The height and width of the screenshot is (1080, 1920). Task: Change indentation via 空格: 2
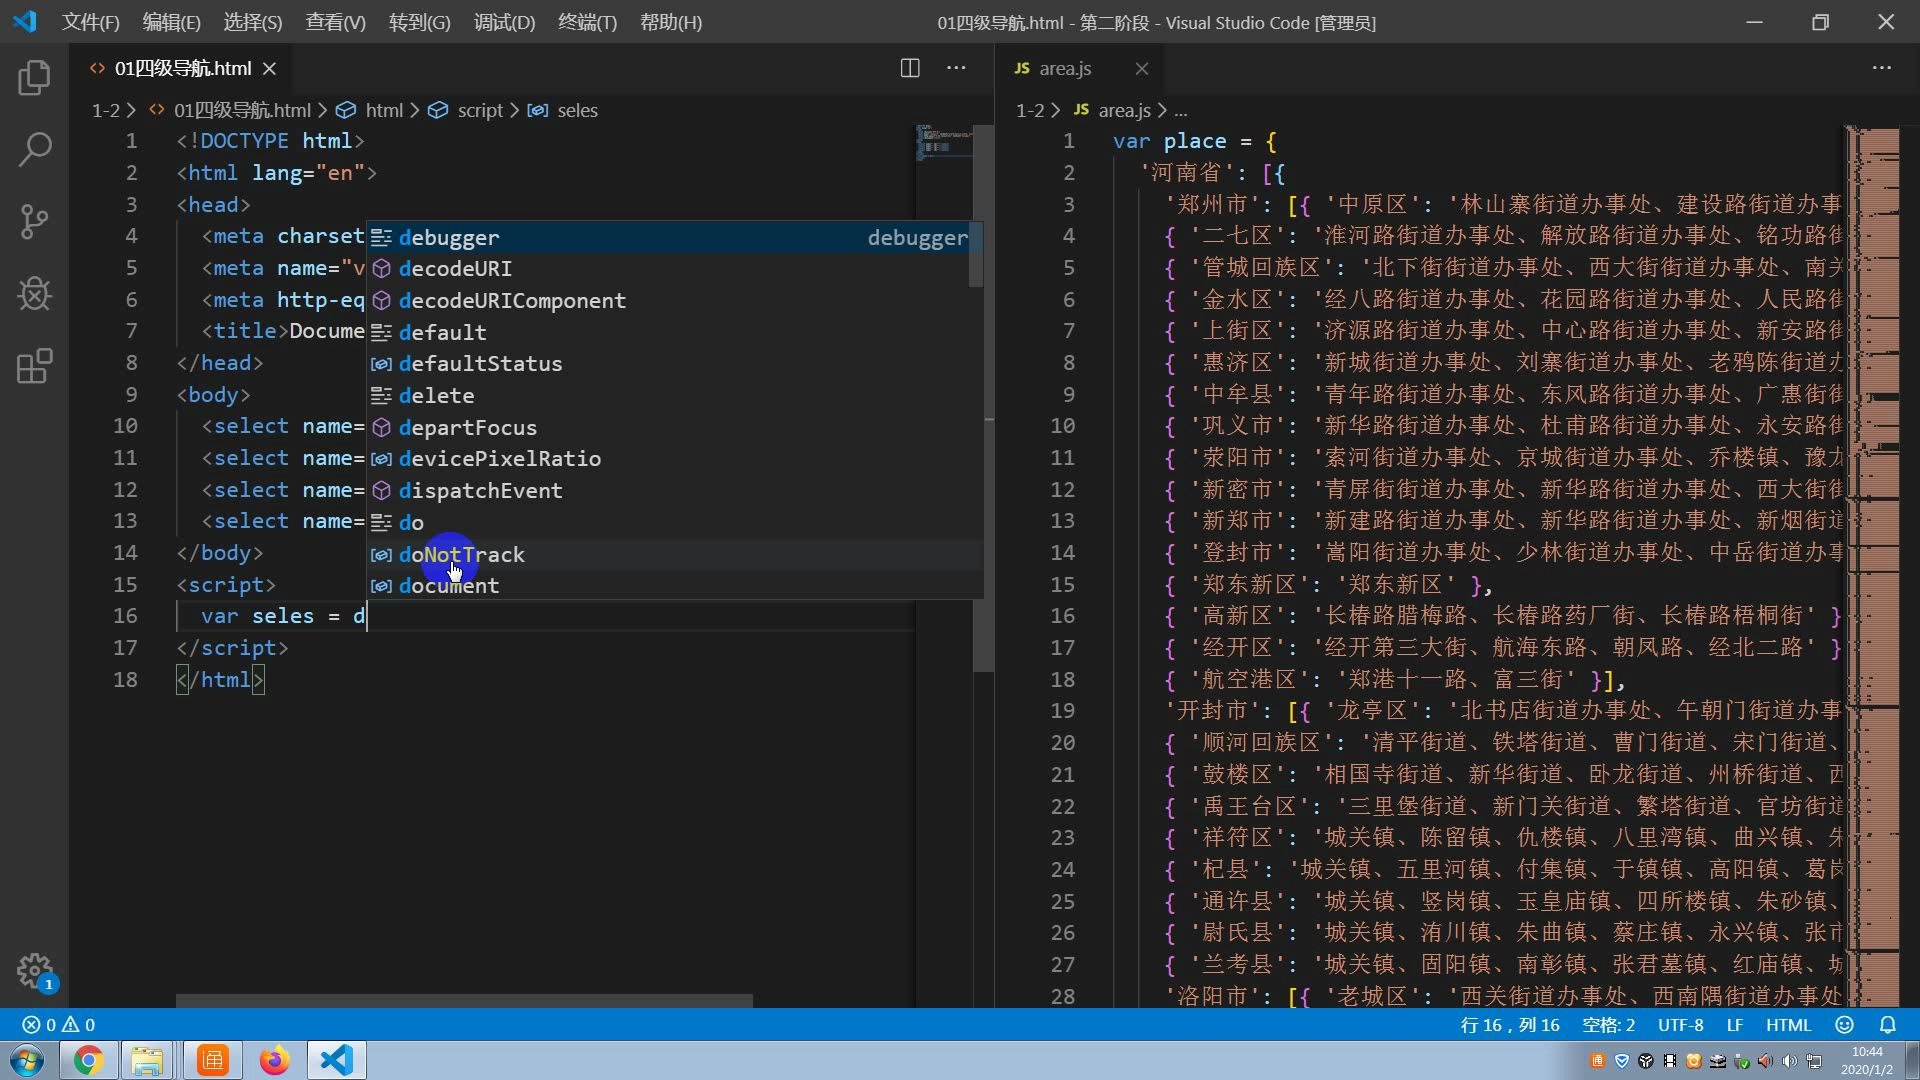pyautogui.click(x=1608, y=1025)
